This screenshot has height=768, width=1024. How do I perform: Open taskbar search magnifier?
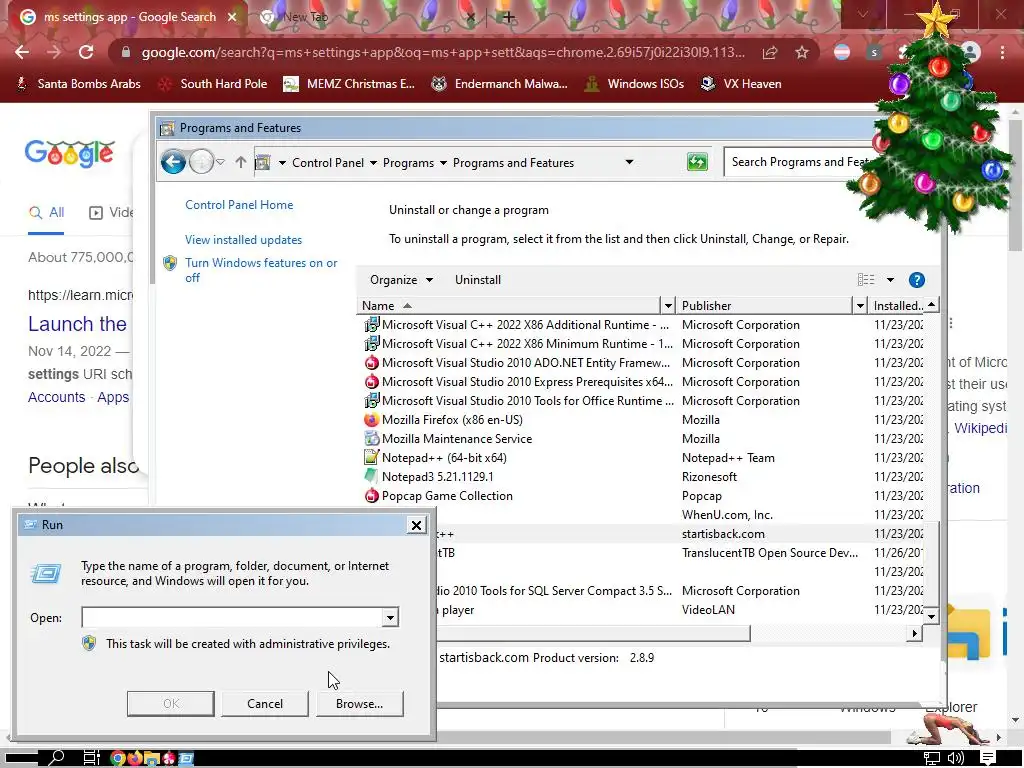tap(57, 758)
